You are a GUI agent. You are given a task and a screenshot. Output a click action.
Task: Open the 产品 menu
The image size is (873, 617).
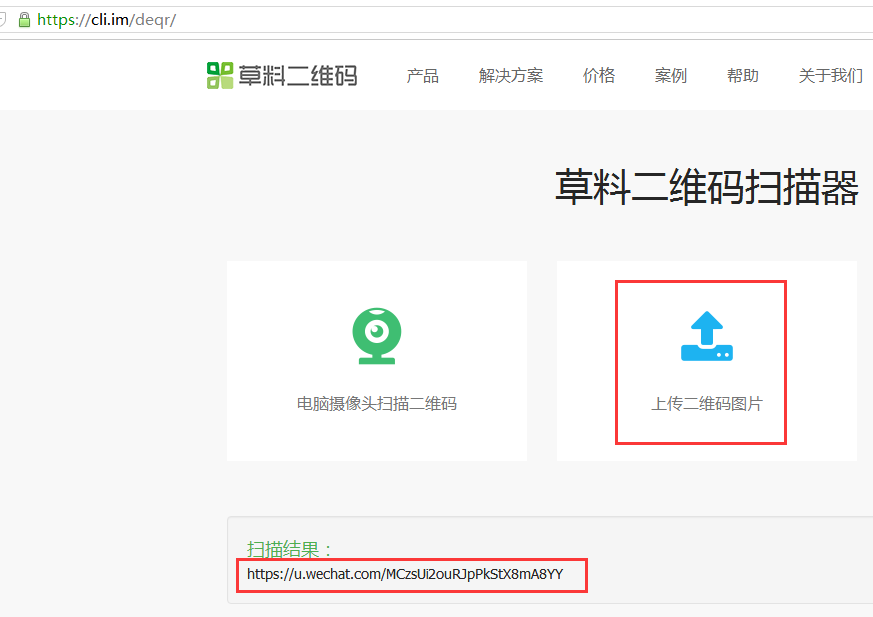(423, 75)
